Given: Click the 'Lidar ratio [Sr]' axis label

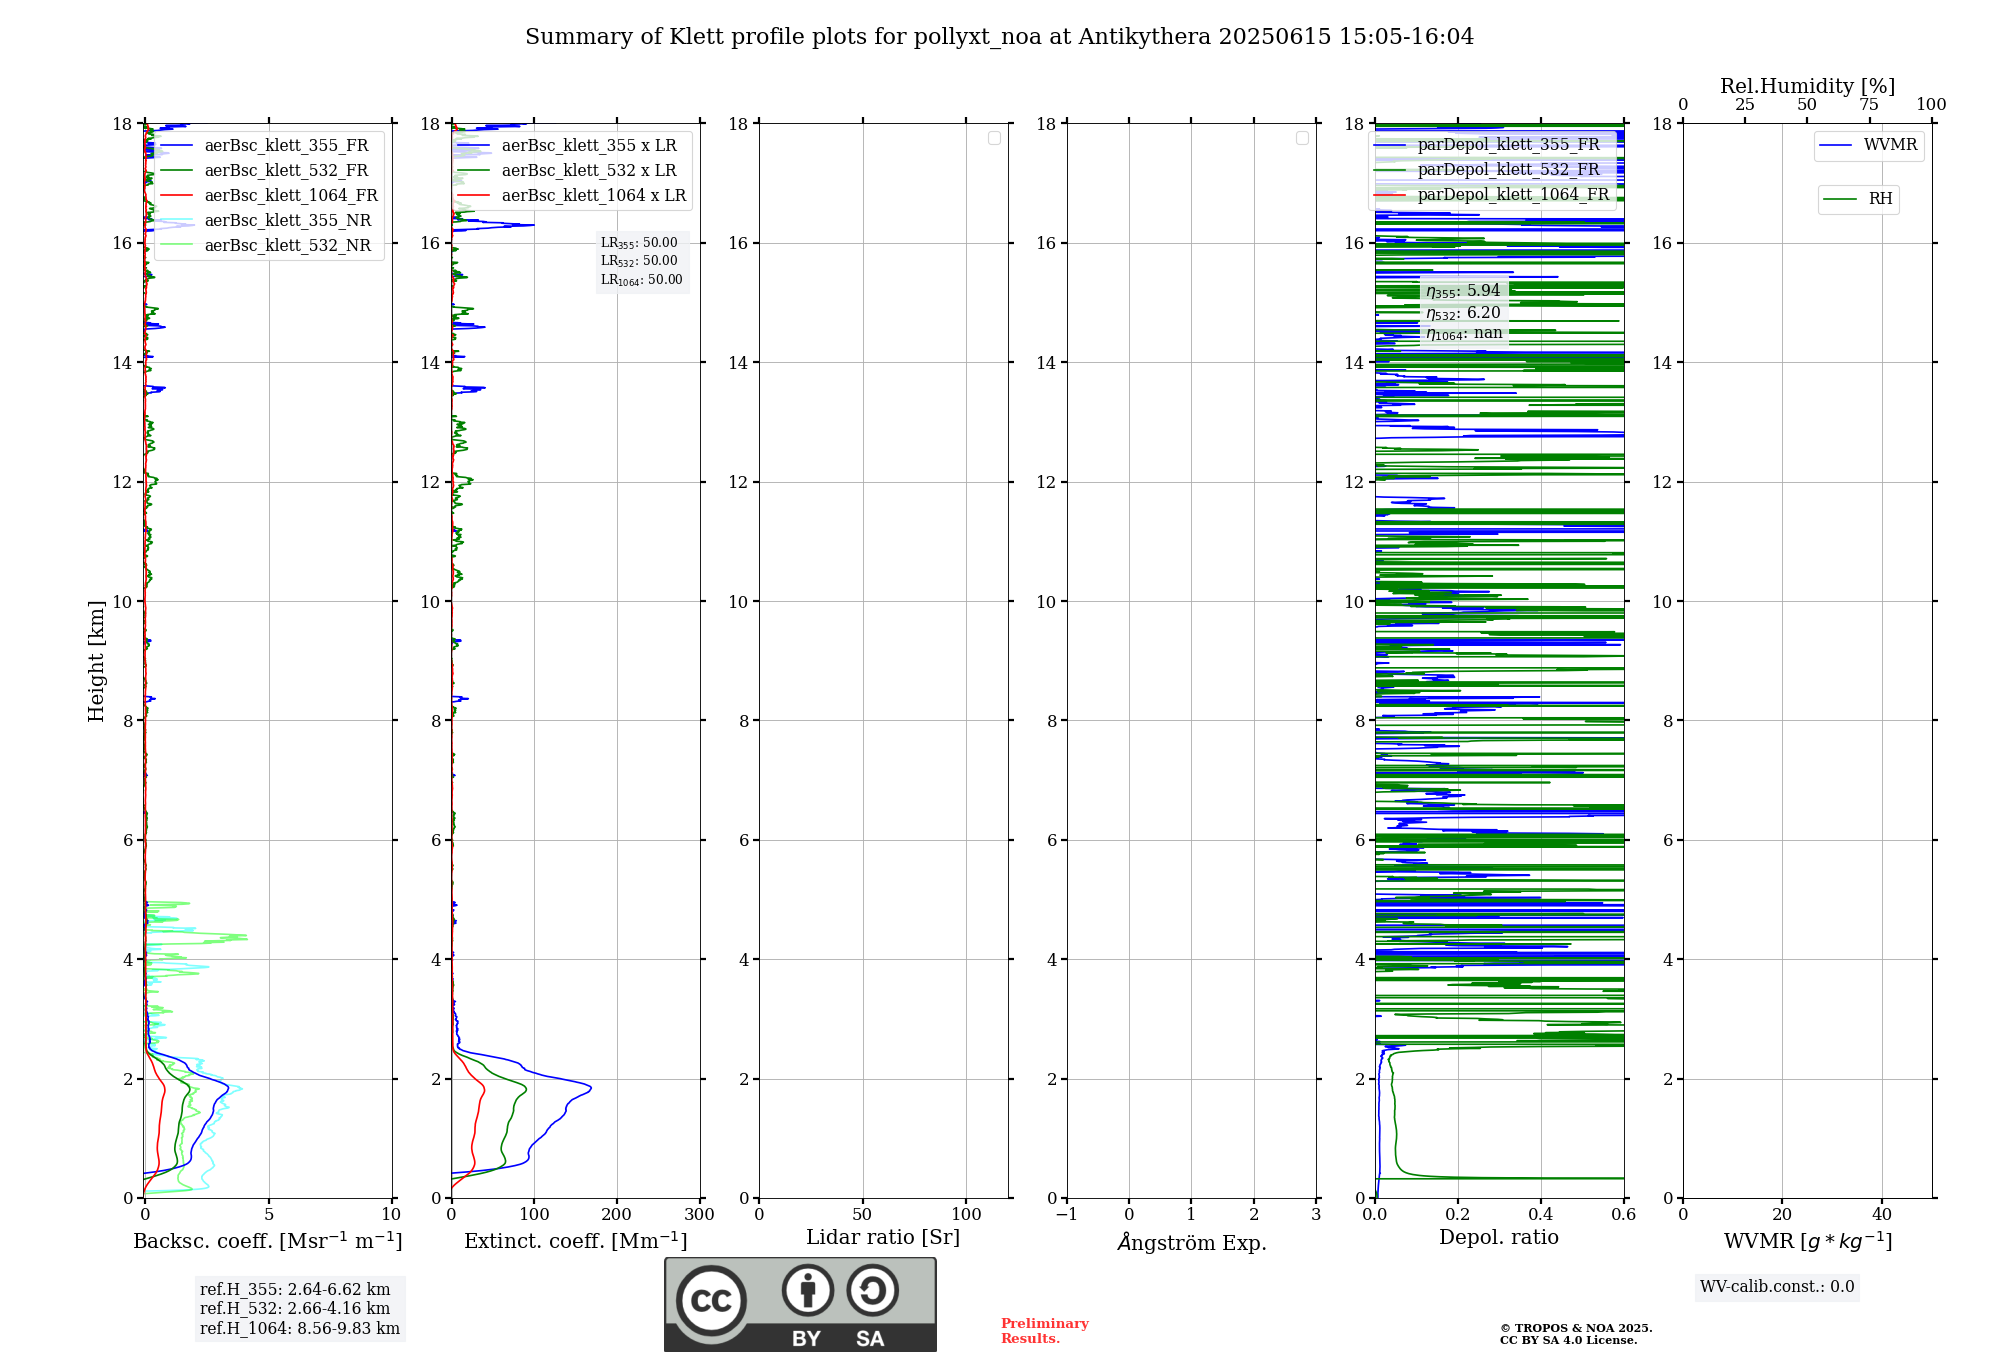Looking at the screenshot, I should pyautogui.click(x=883, y=1238).
